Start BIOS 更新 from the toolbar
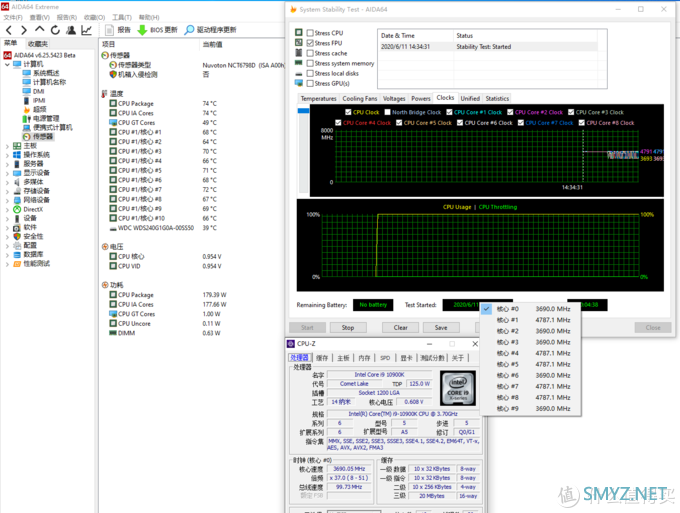 tap(157, 30)
